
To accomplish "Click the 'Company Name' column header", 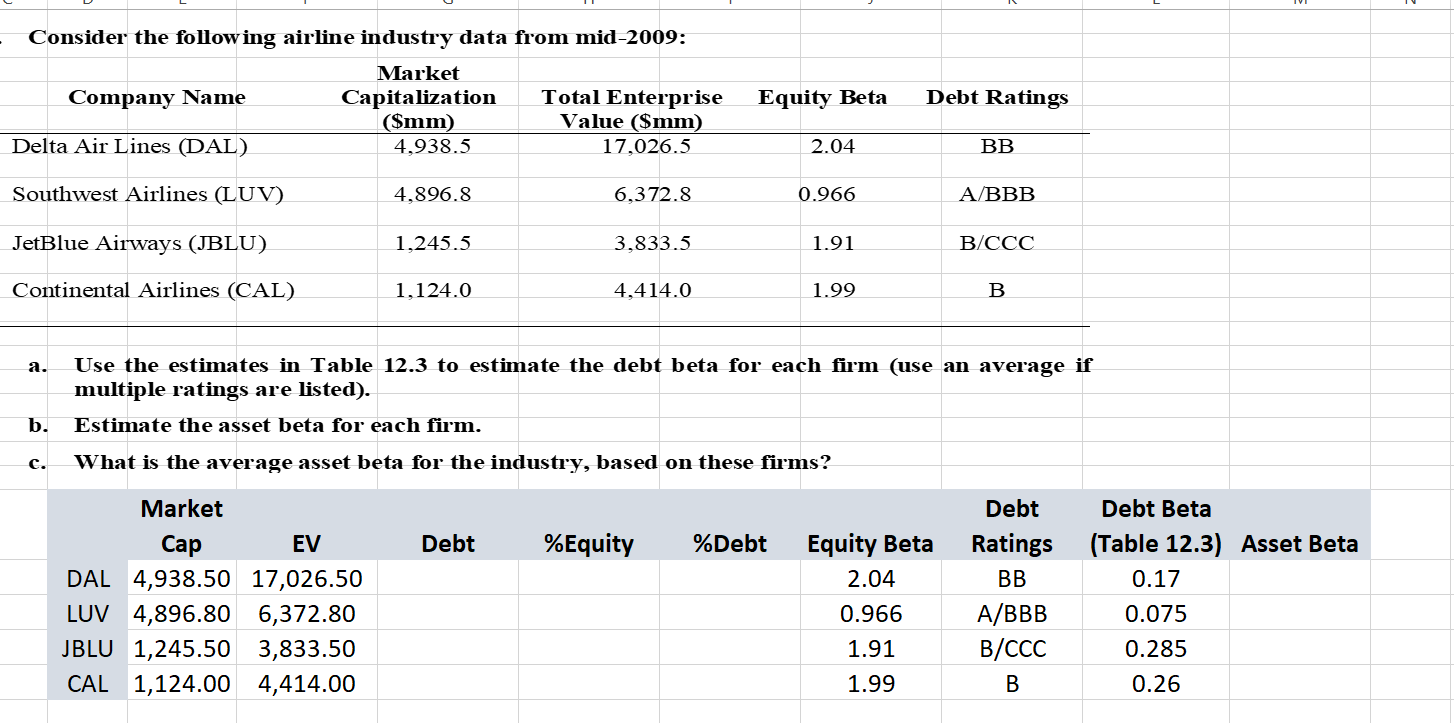I will (x=157, y=97).
